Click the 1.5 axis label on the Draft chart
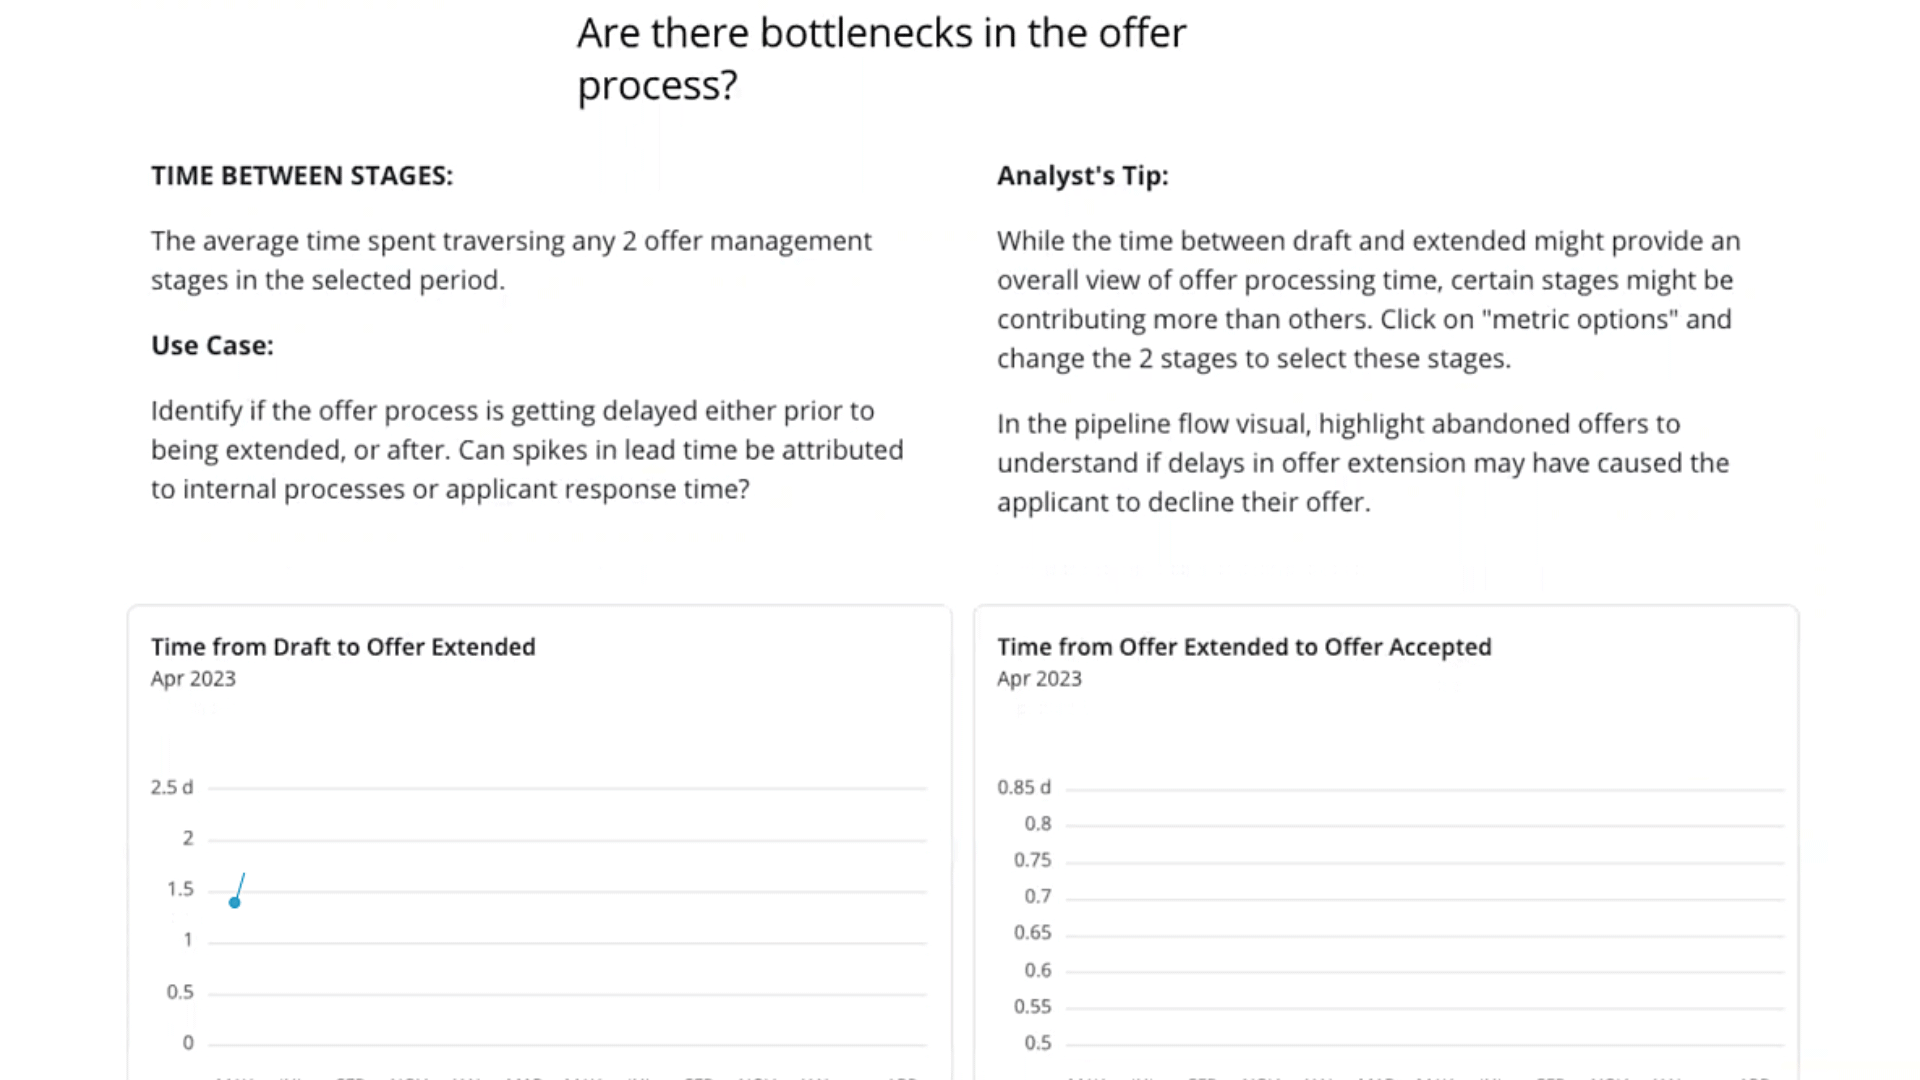The width and height of the screenshot is (1920, 1080). 180,889
